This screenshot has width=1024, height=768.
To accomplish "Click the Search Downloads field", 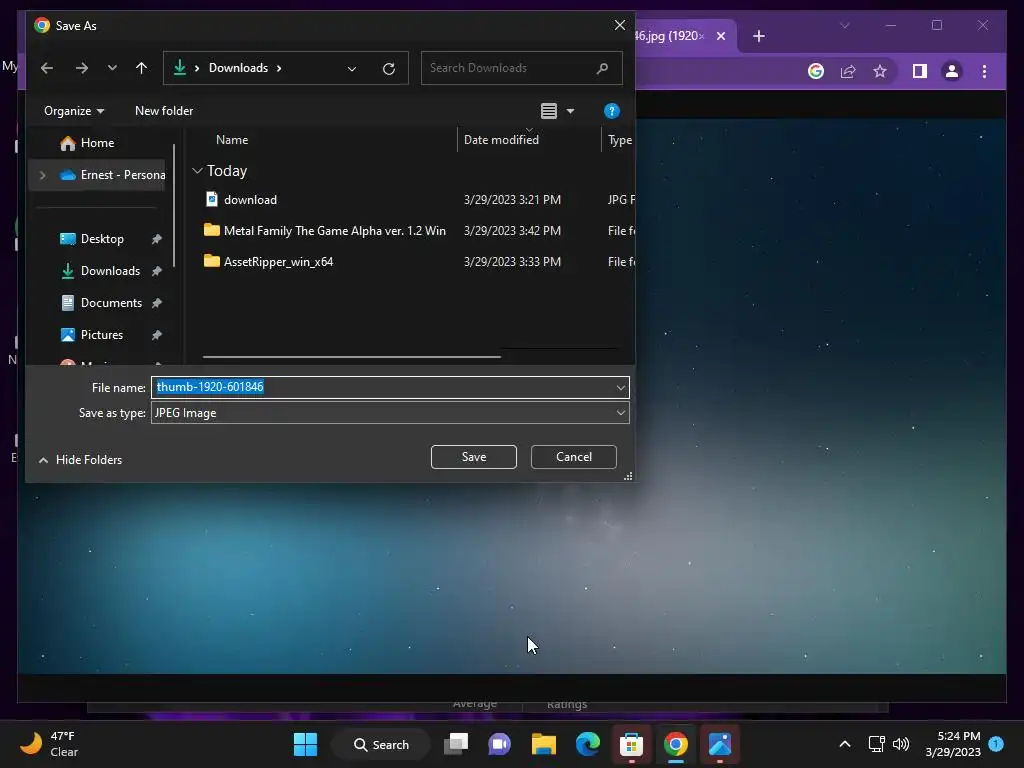I will (521, 68).
